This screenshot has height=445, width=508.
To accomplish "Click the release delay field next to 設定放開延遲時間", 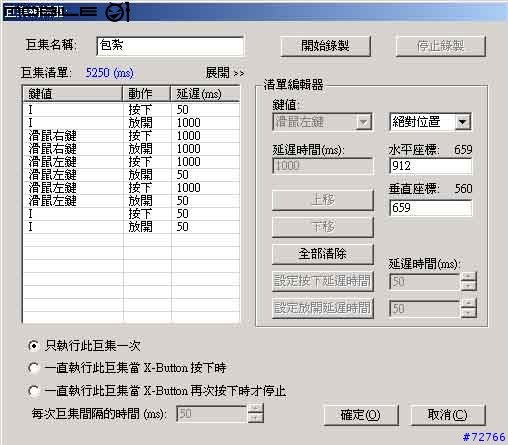I will pyautogui.click(x=425, y=309).
